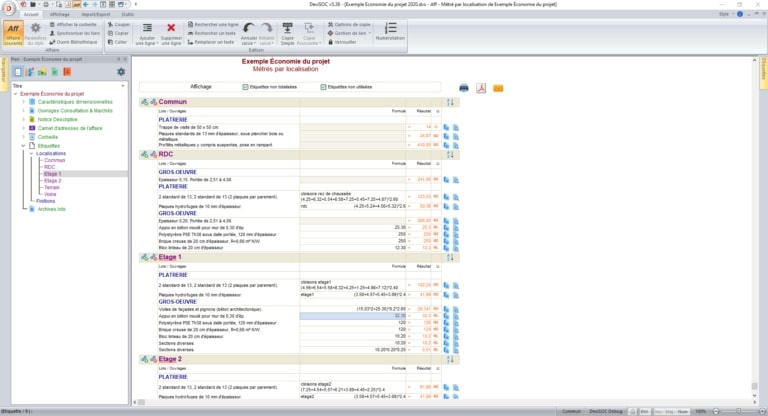Select Etage 2 in the localisations tree
768x416 pixels.
[52, 181]
